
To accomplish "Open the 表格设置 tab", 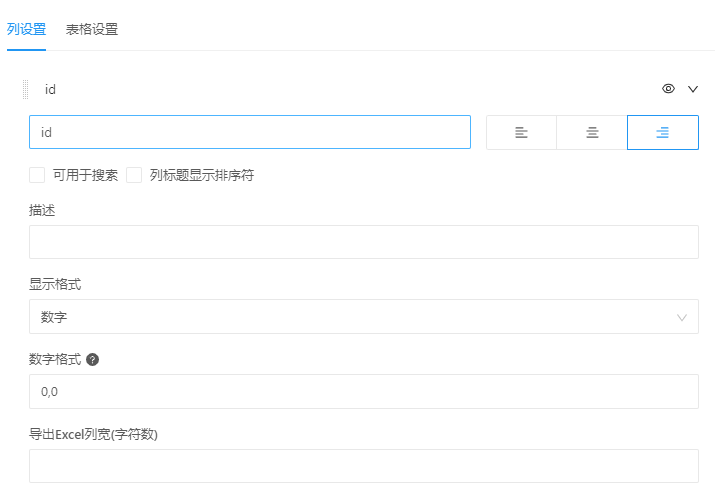I will [92, 29].
